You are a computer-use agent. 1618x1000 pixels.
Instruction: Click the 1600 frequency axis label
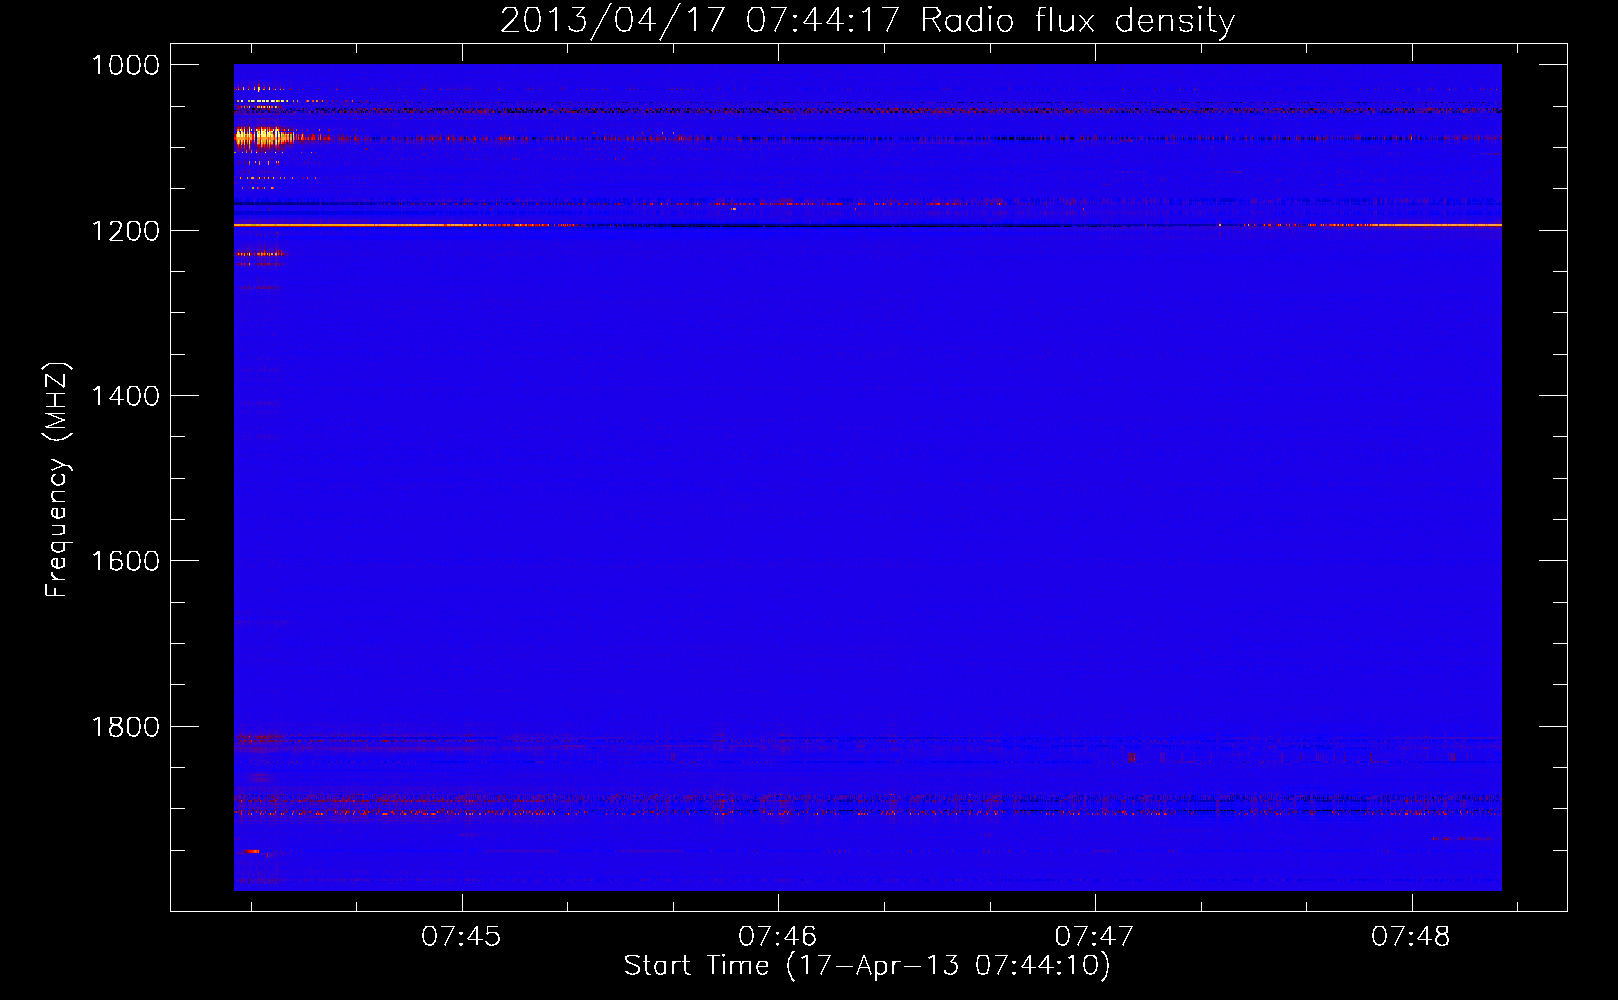coord(125,561)
